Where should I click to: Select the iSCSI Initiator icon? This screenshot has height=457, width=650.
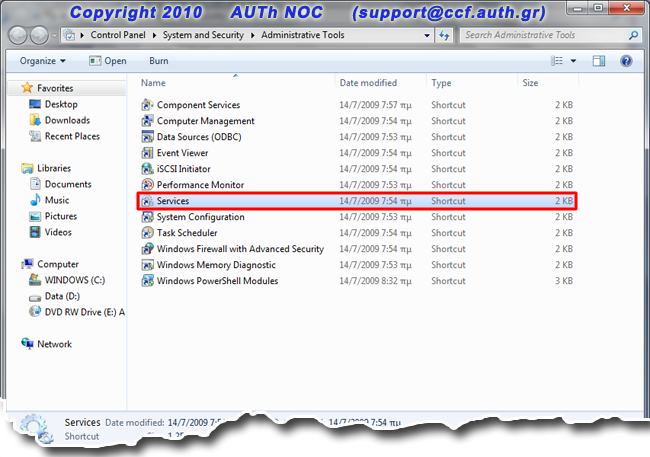[147, 169]
